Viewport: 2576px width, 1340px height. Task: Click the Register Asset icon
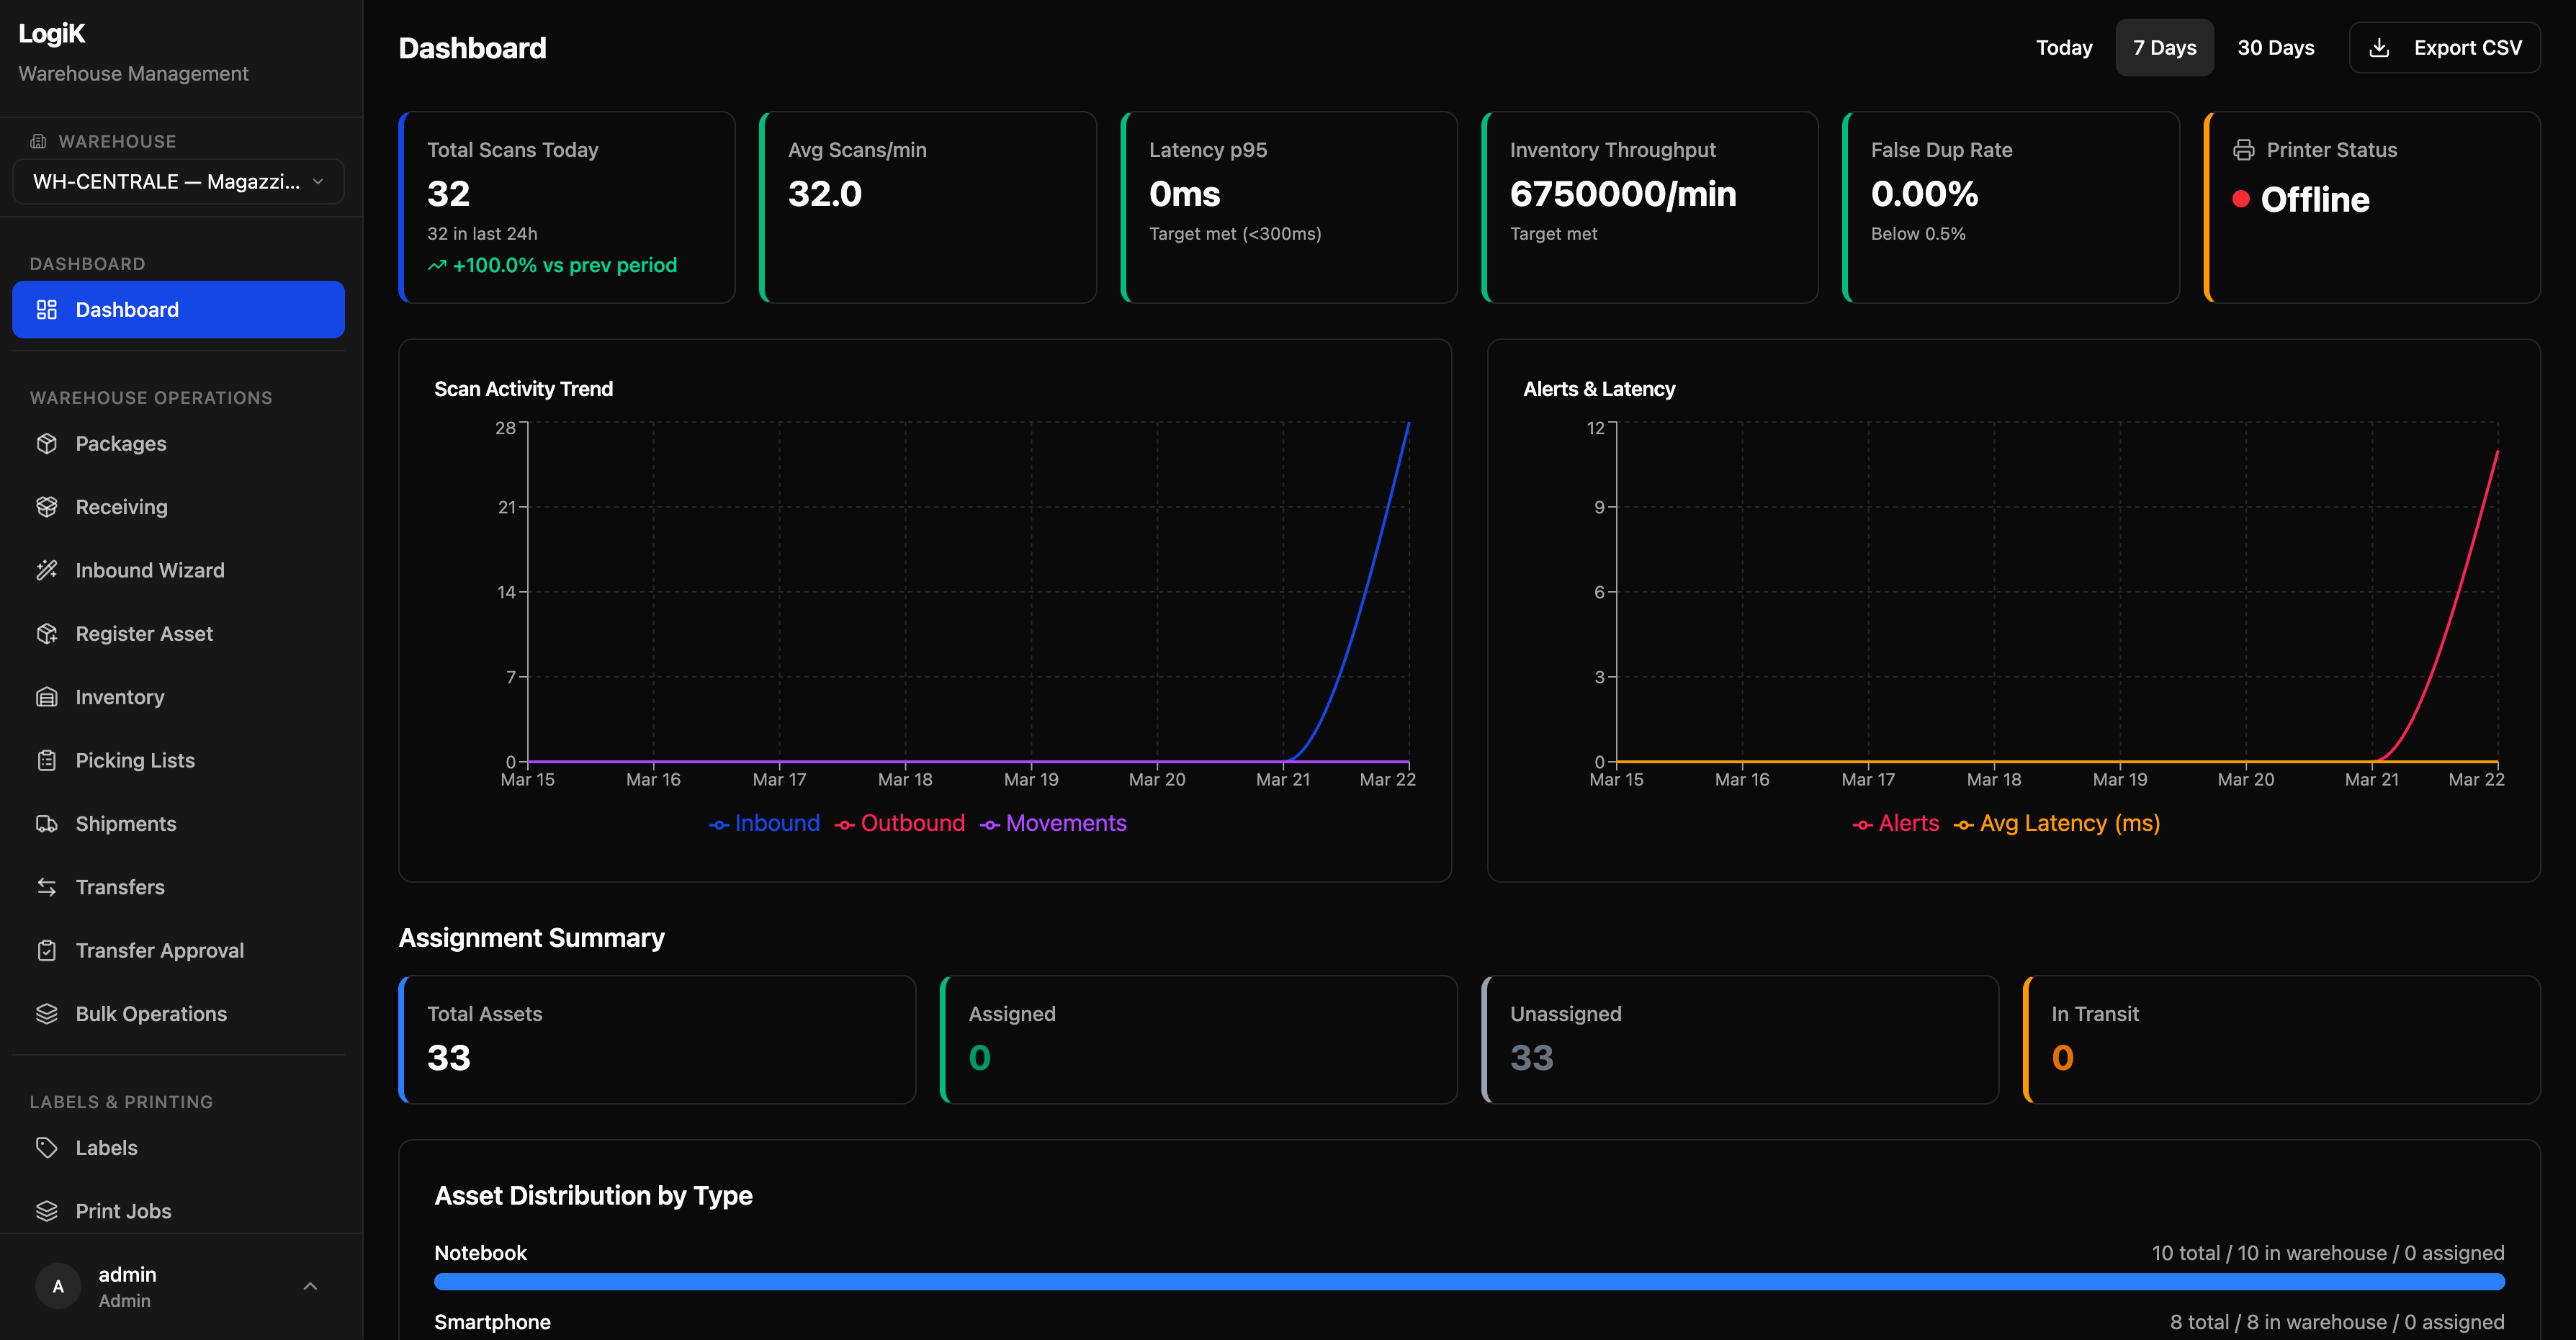pos(47,634)
